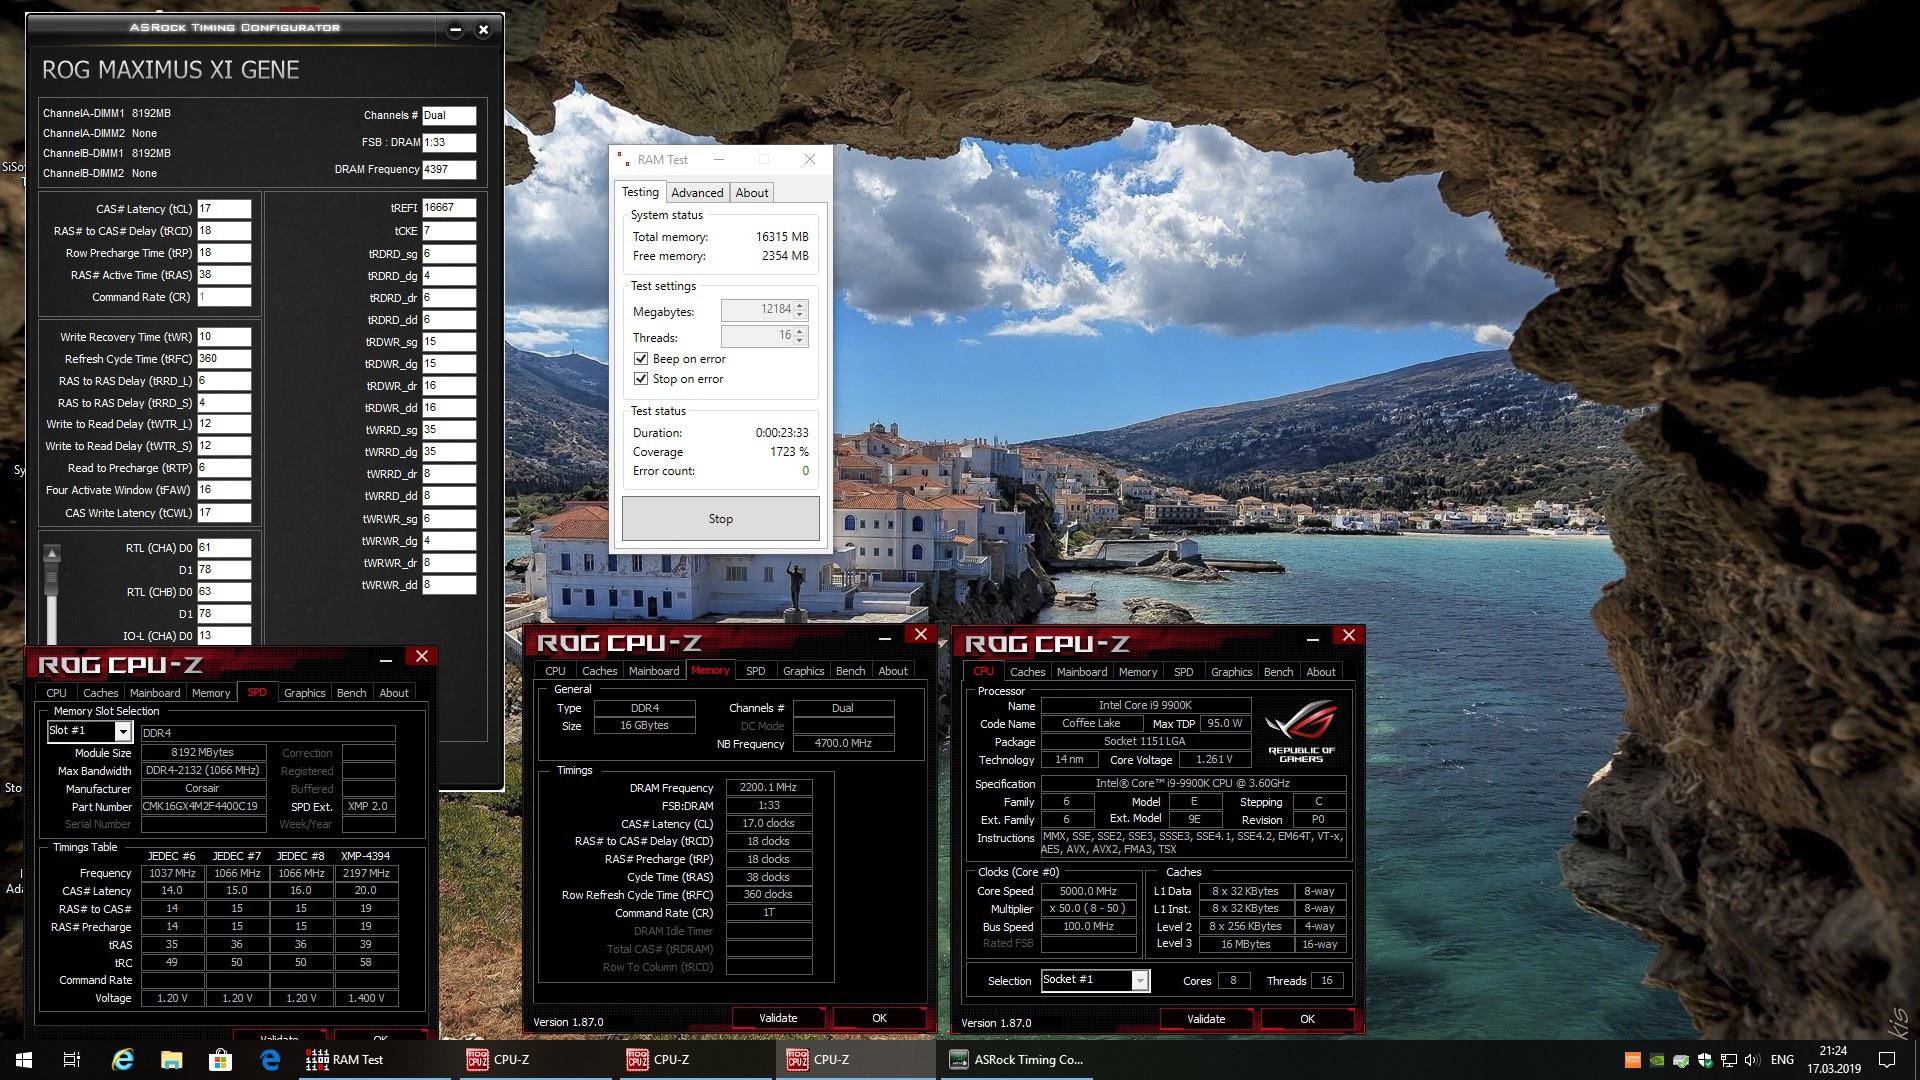Minimize the CPU-Z SPD window
This screenshot has width=1920, height=1080.
coord(386,658)
